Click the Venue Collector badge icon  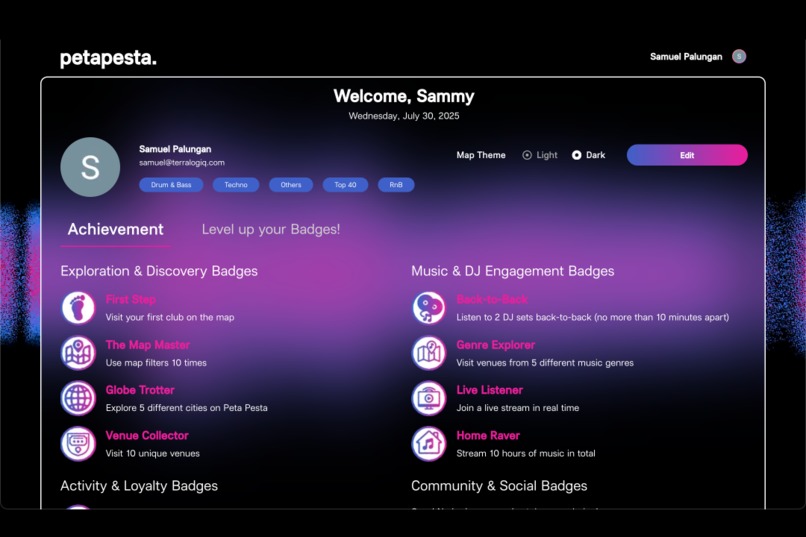[78, 443]
